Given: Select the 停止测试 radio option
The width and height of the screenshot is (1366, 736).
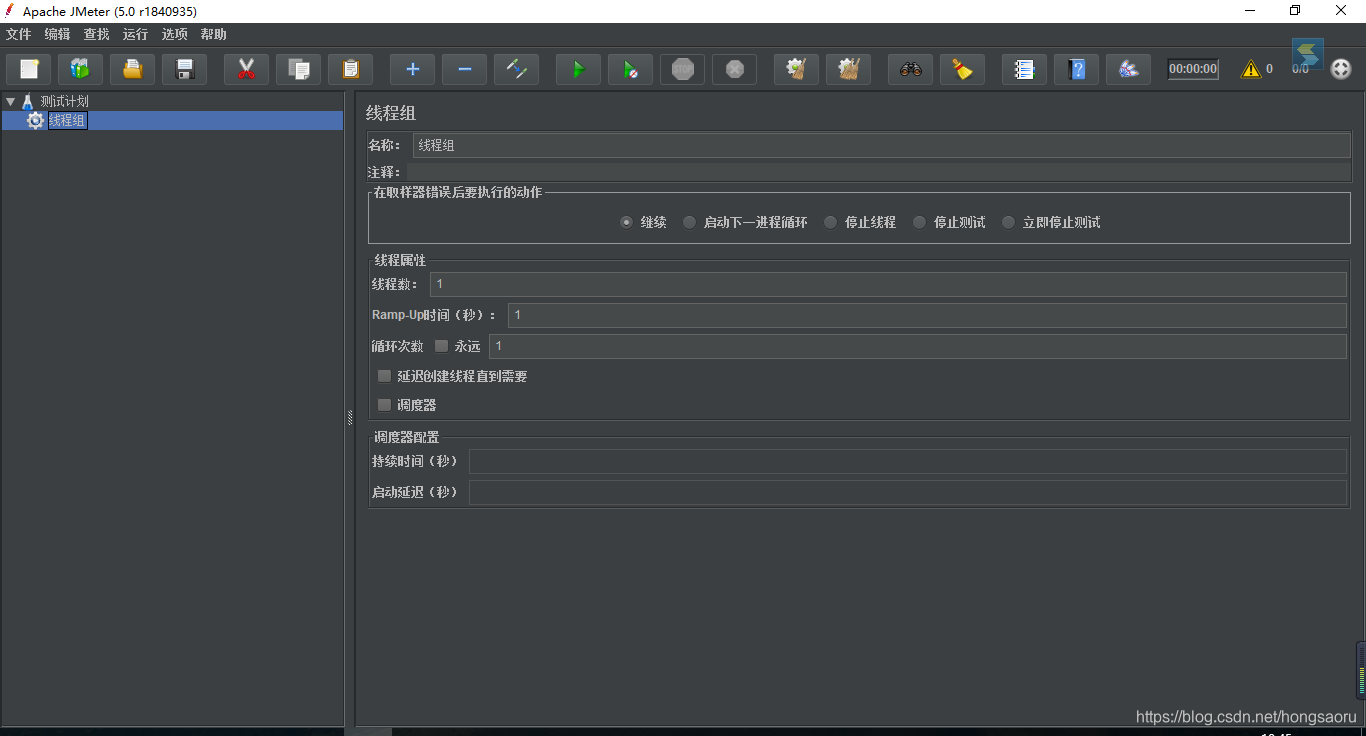Looking at the screenshot, I should pos(949,222).
